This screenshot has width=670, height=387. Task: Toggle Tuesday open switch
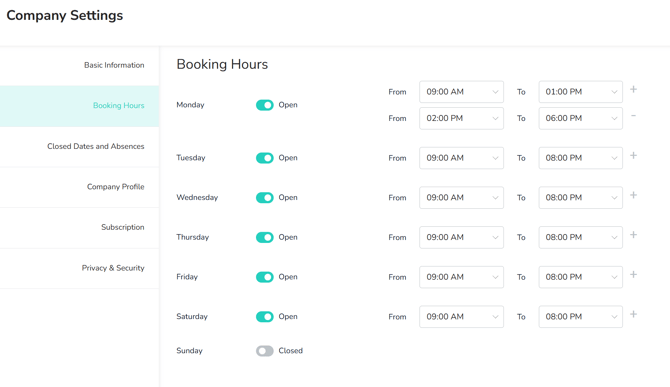click(x=264, y=158)
